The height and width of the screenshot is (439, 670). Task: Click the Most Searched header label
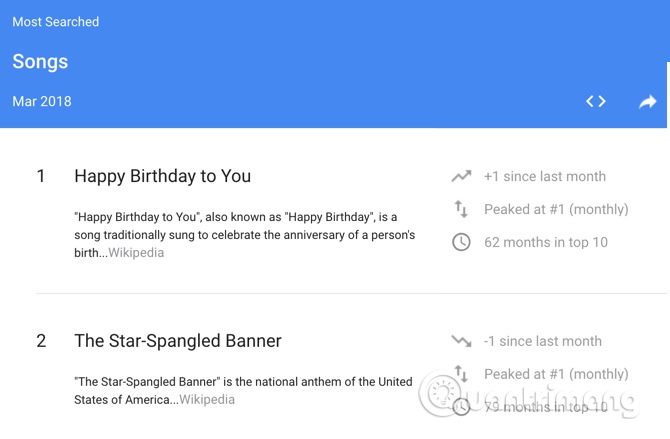point(56,22)
